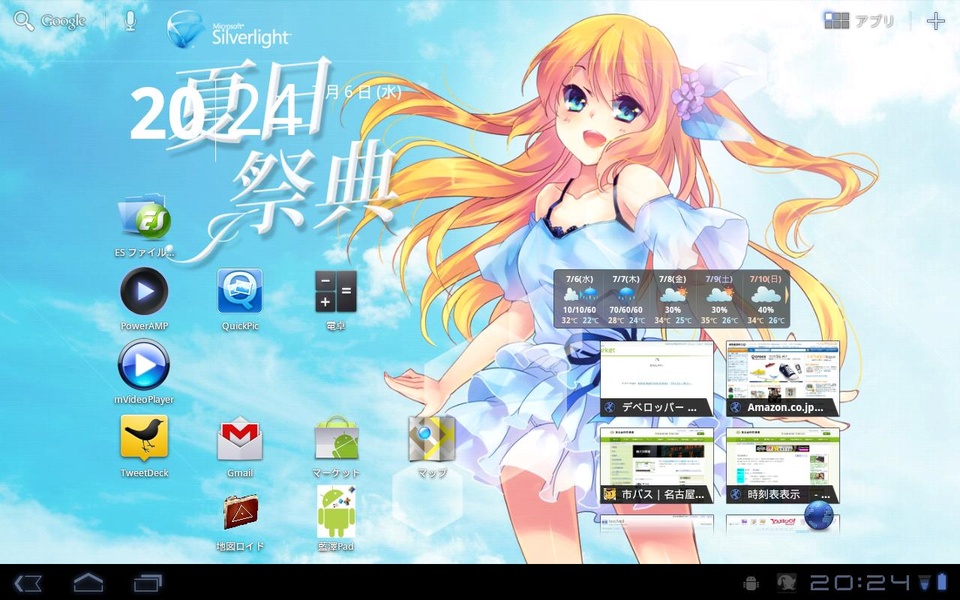The image size is (960, 600).
Task: Tap the Microsoft Silverlight logo
Action: point(229,29)
